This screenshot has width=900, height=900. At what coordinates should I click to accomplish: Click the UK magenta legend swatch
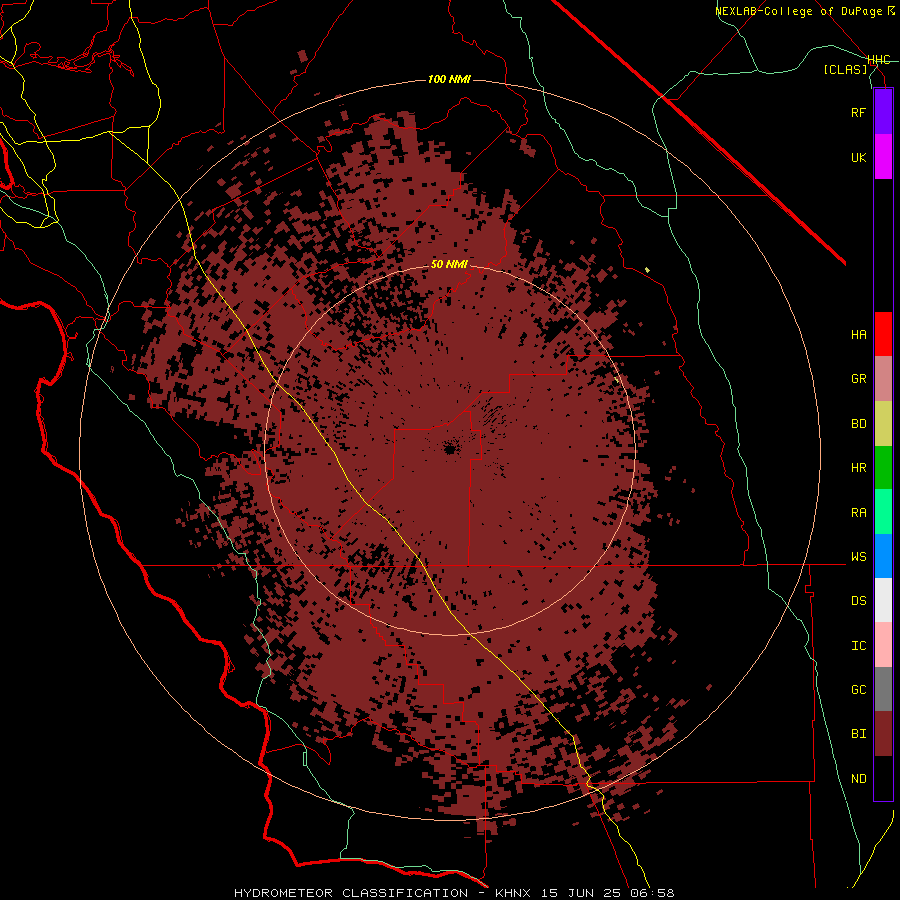click(883, 157)
